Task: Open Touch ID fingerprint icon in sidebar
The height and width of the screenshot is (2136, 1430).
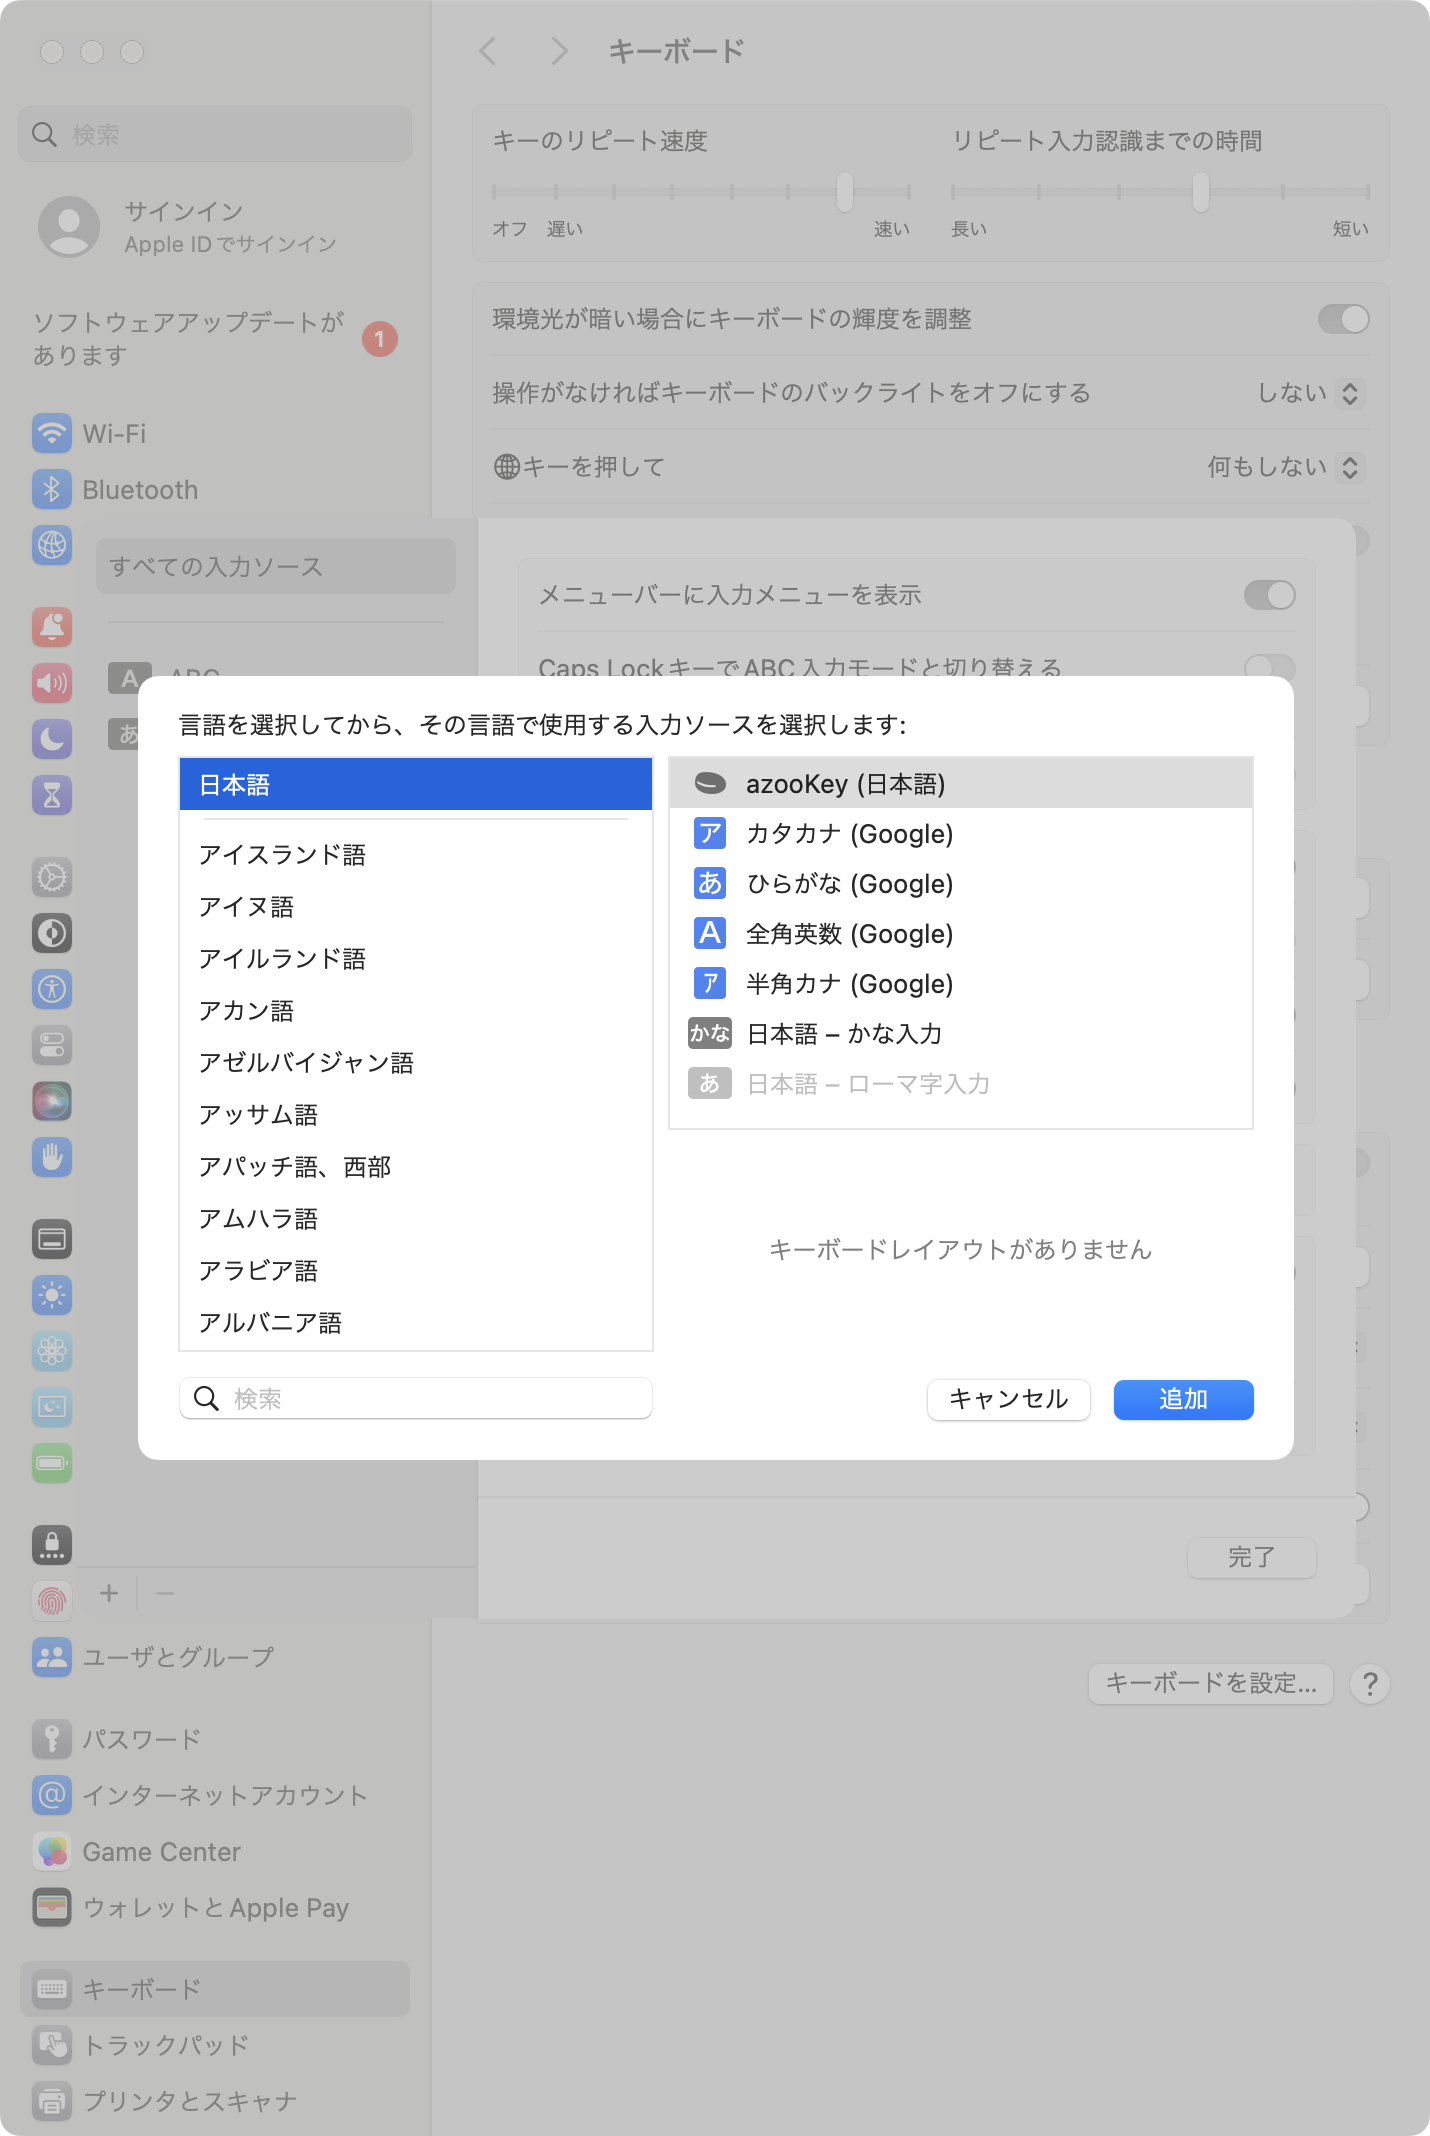Action: [52, 1601]
